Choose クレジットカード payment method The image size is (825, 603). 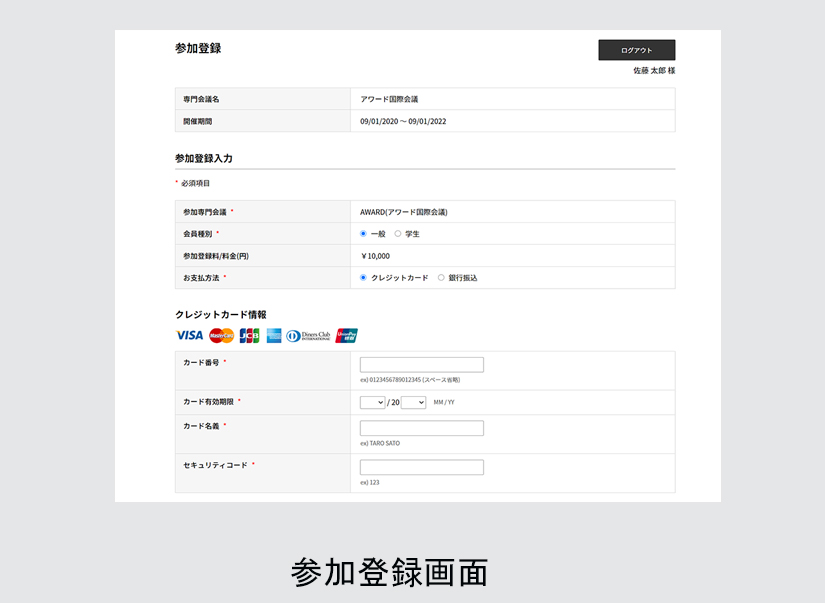363,278
